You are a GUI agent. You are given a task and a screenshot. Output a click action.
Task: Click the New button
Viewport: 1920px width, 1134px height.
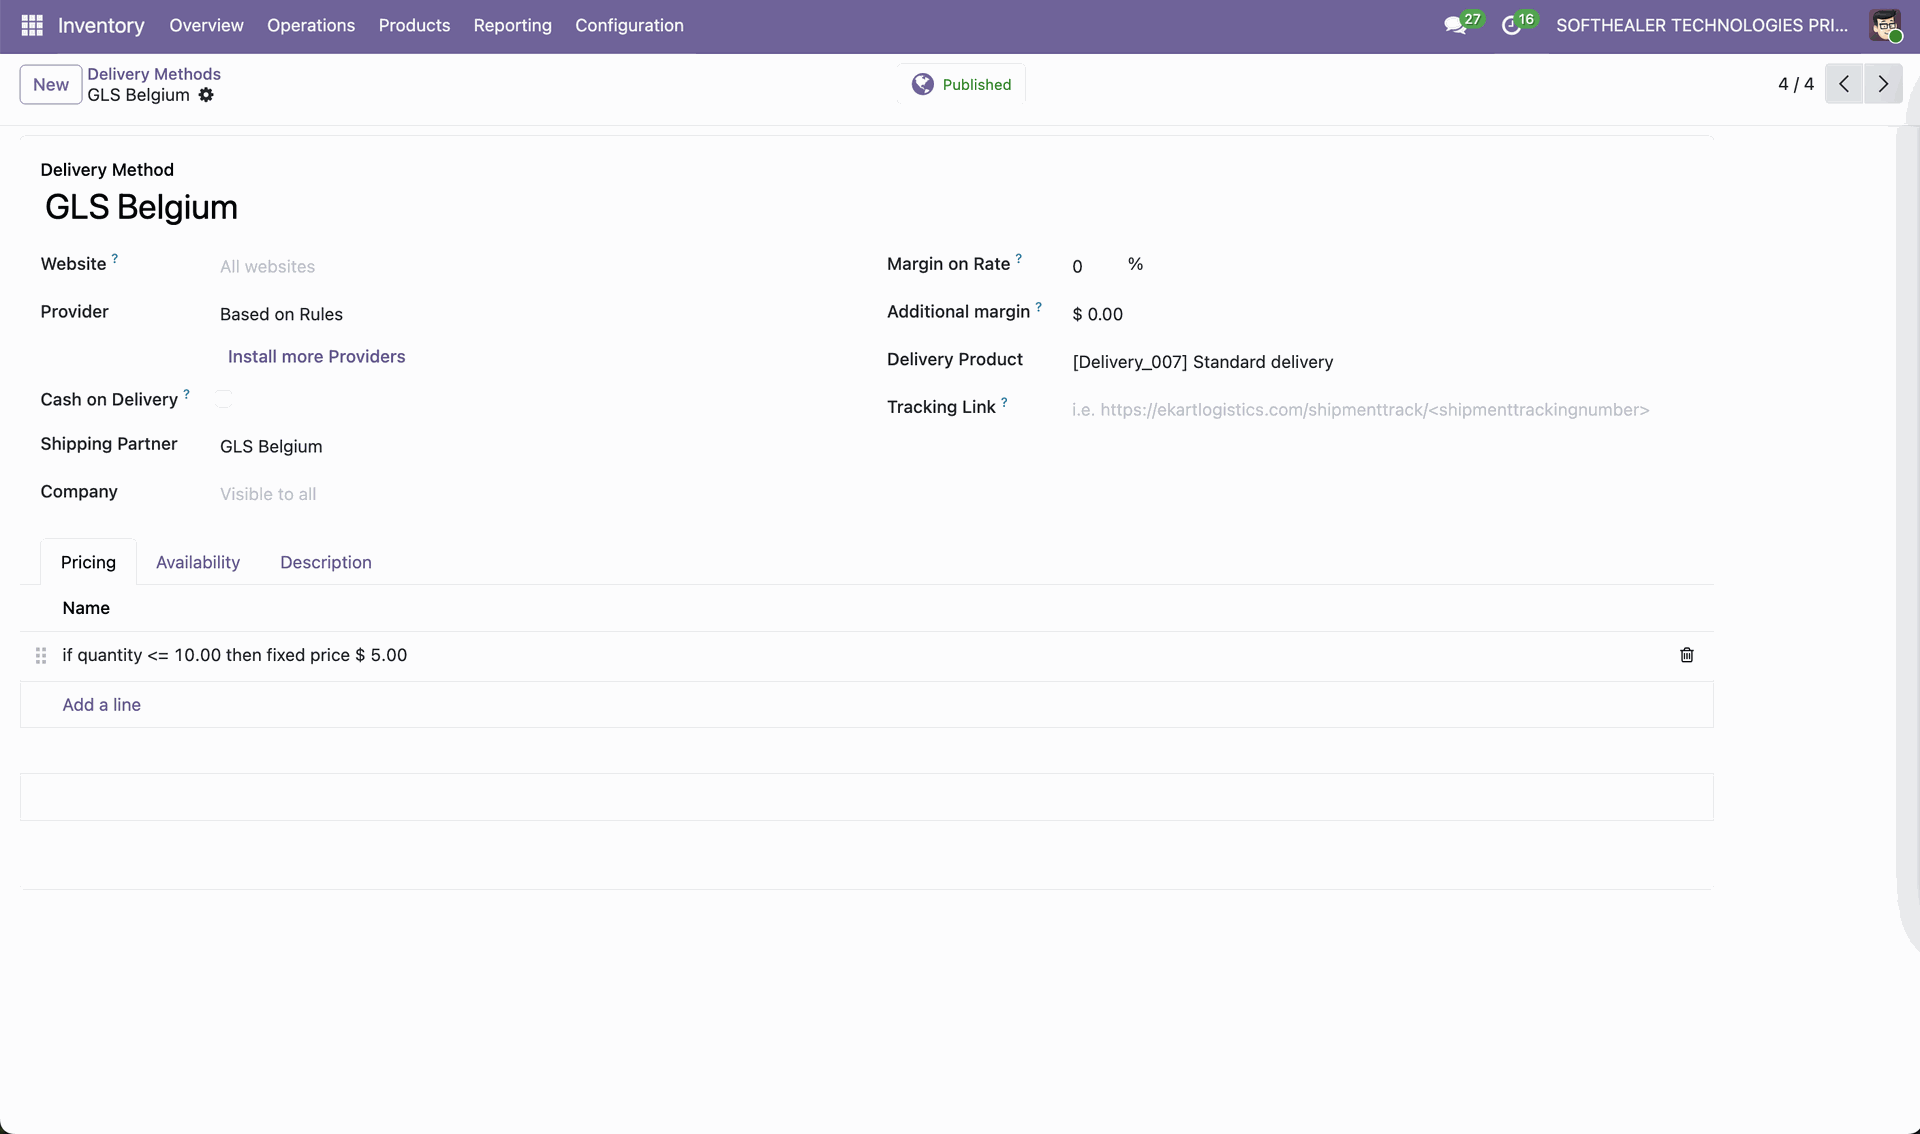point(50,84)
